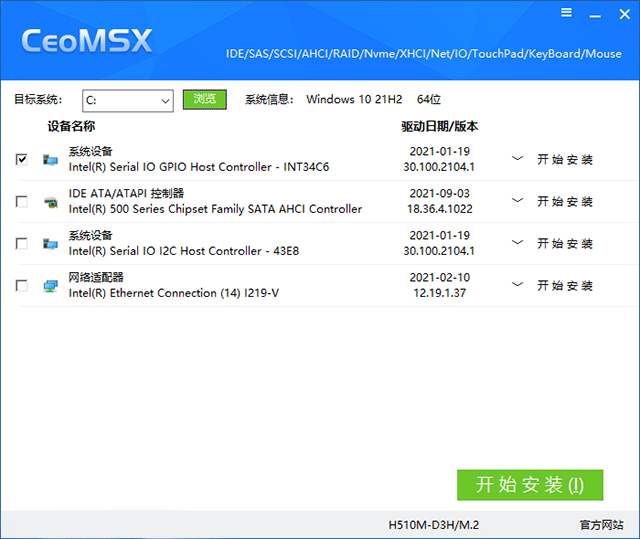Click the SATA AHCI Controller device icon
The height and width of the screenshot is (539, 640).
(x=50, y=202)
